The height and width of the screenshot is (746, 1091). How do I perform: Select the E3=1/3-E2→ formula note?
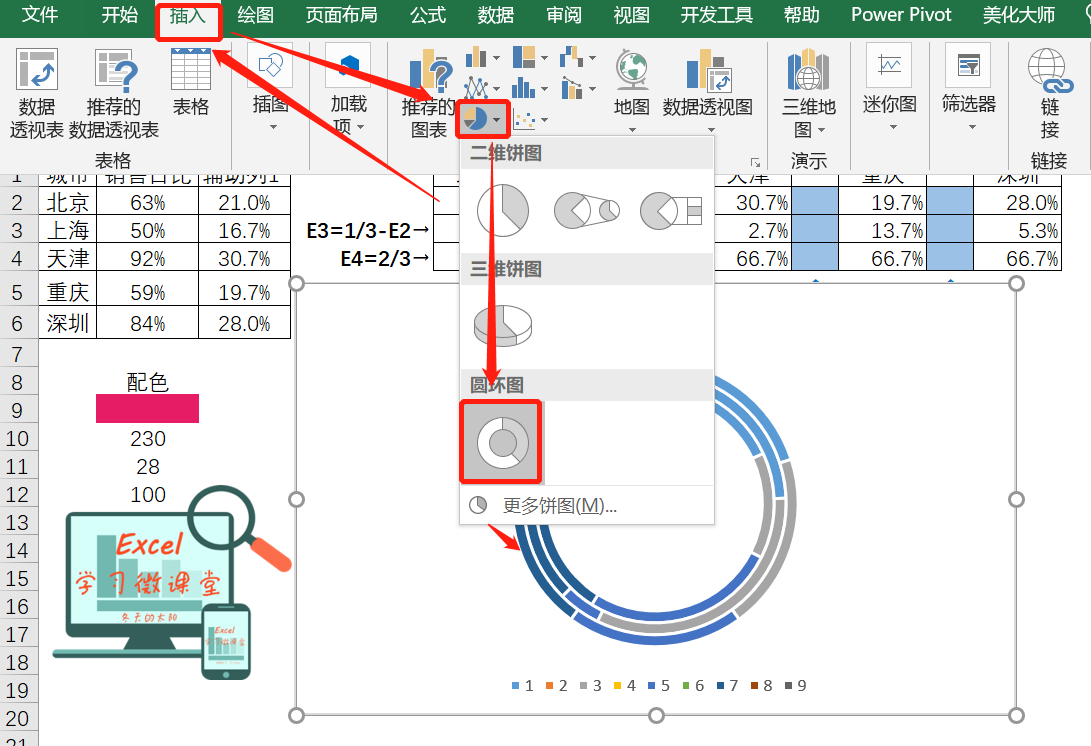[x=369, y=230]
